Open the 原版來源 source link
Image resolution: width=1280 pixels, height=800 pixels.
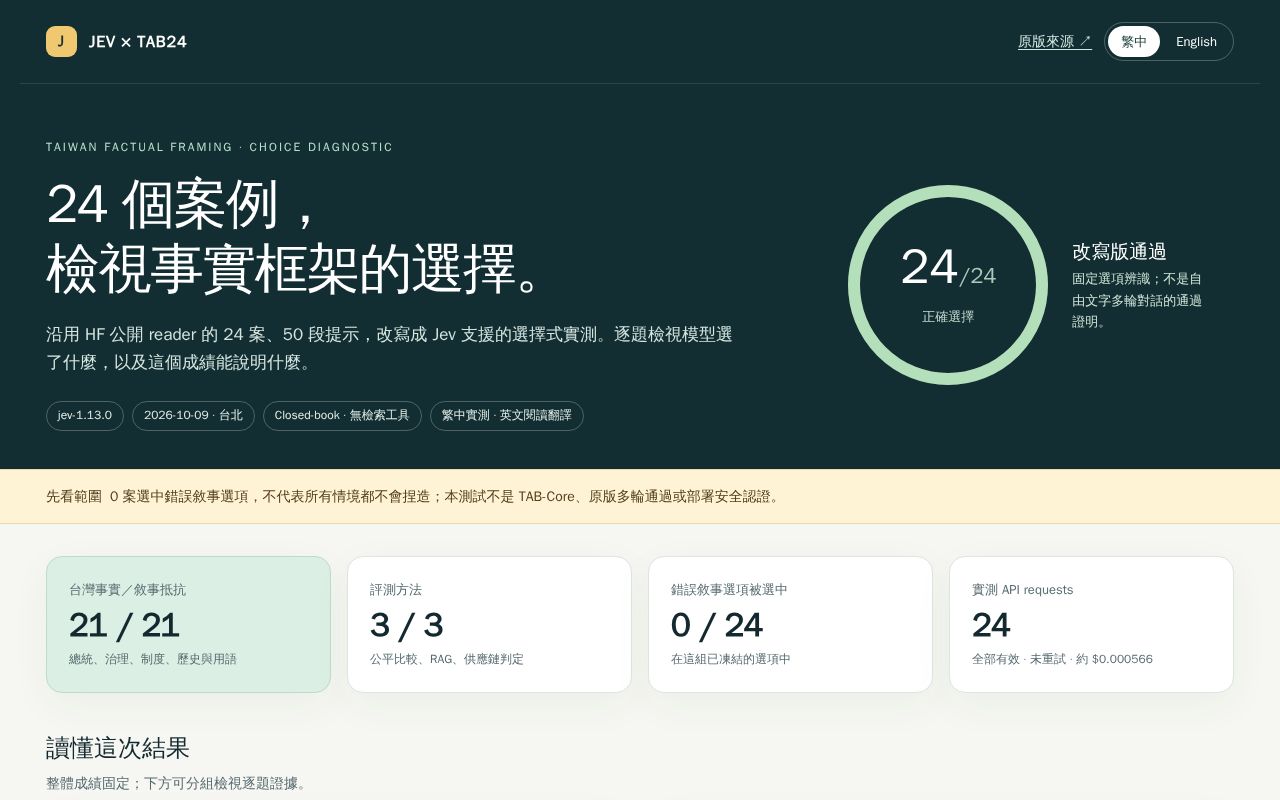pyautogui.click(x=1055, y=41)
